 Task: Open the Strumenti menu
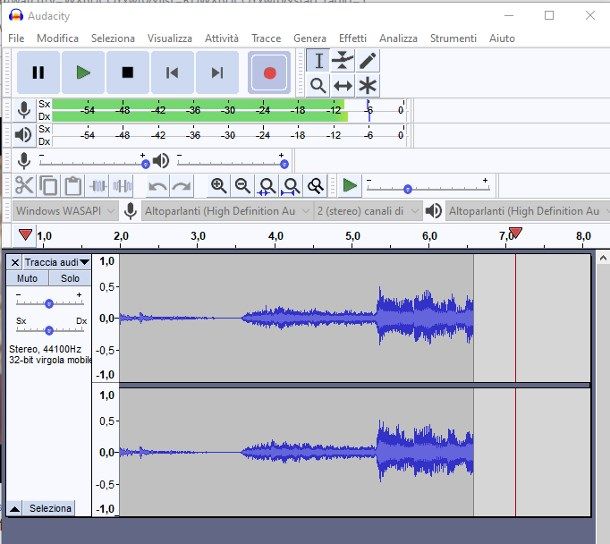coord(453,38)
